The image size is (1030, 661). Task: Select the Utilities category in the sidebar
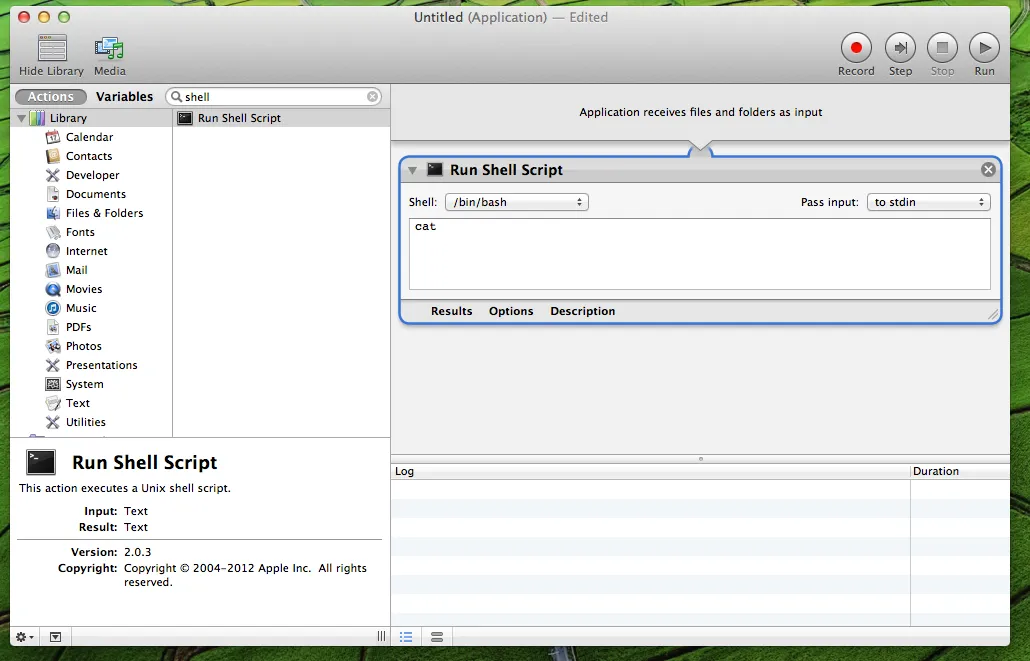tap(84, 421)
